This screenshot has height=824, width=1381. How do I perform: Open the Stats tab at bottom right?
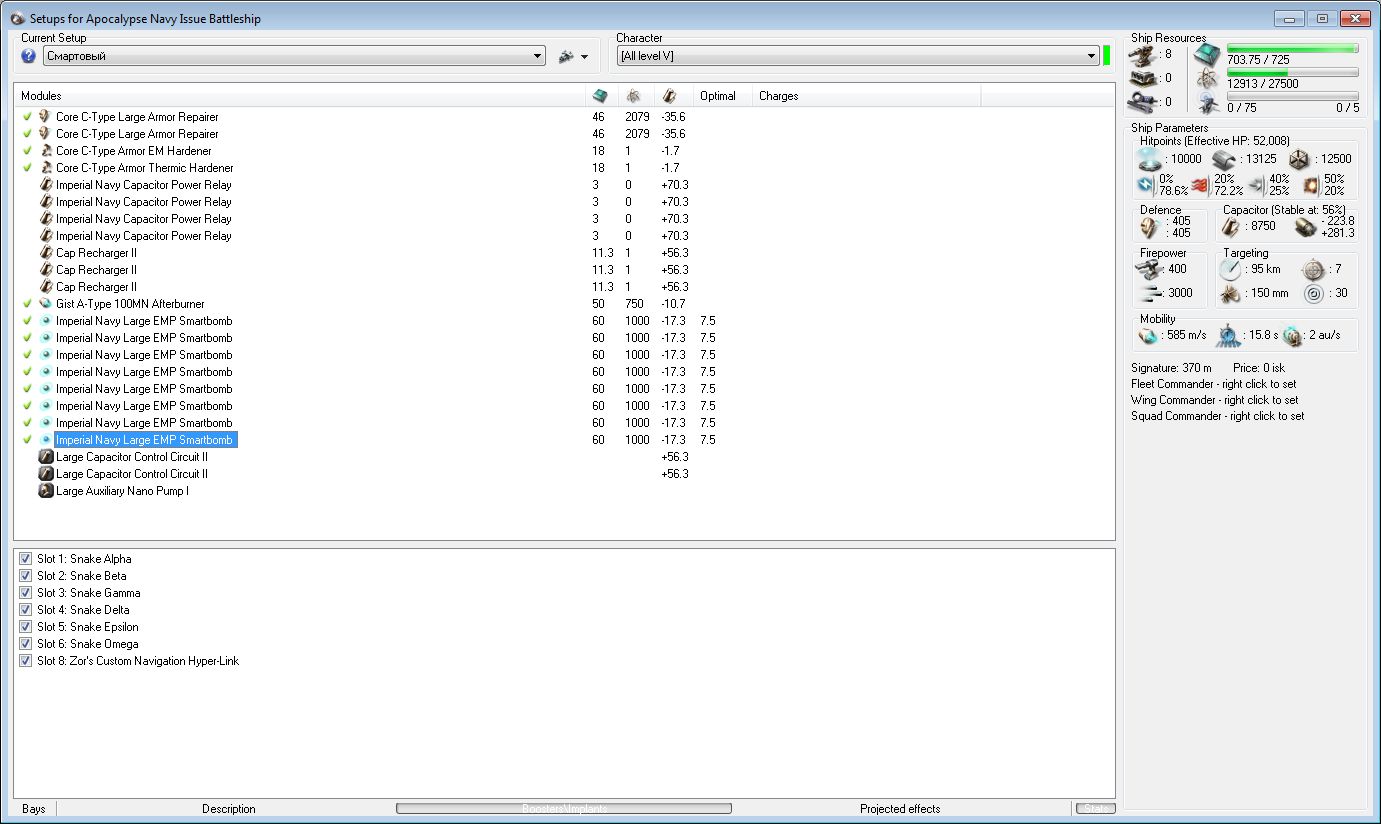[1095, 809]
